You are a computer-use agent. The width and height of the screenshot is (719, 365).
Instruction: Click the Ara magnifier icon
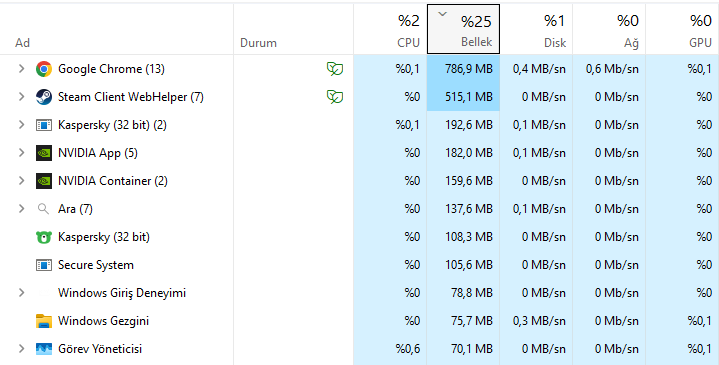coord(43,209)
